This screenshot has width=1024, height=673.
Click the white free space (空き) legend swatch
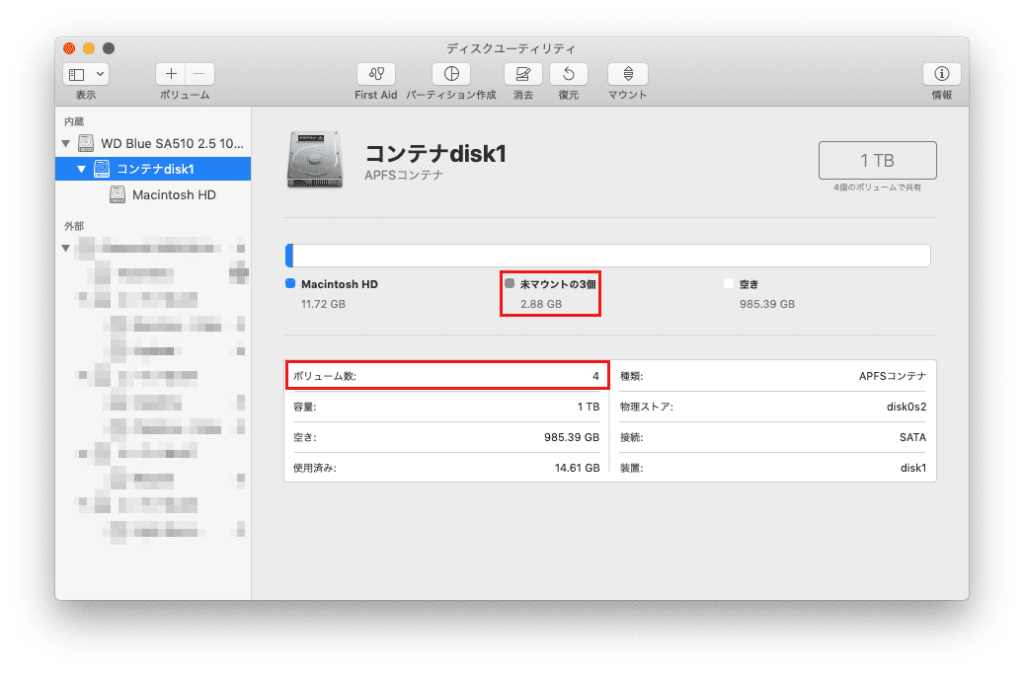729,283
